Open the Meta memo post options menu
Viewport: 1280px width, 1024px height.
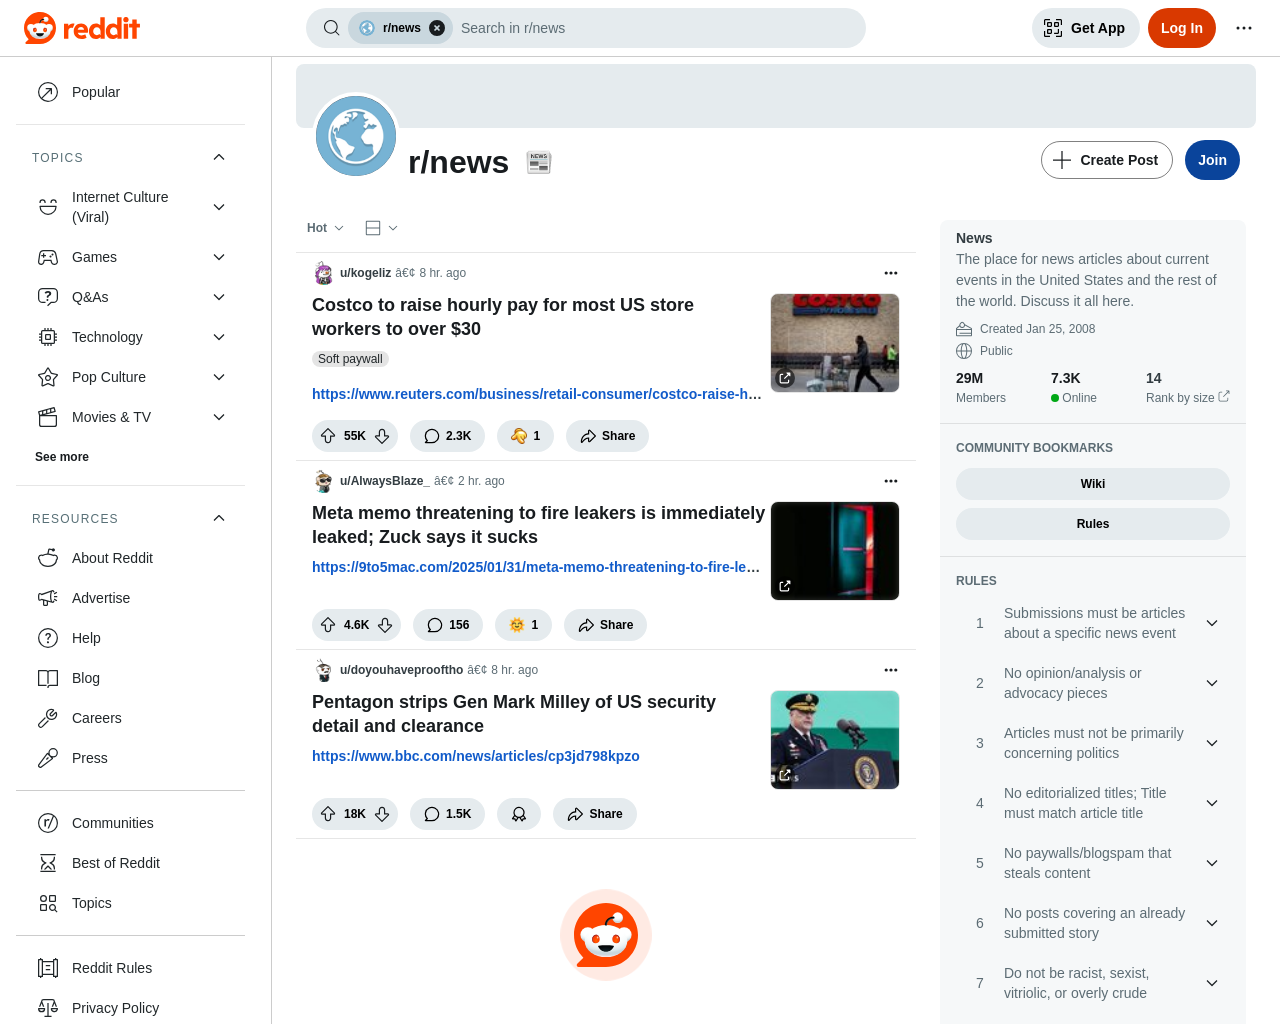891,481
